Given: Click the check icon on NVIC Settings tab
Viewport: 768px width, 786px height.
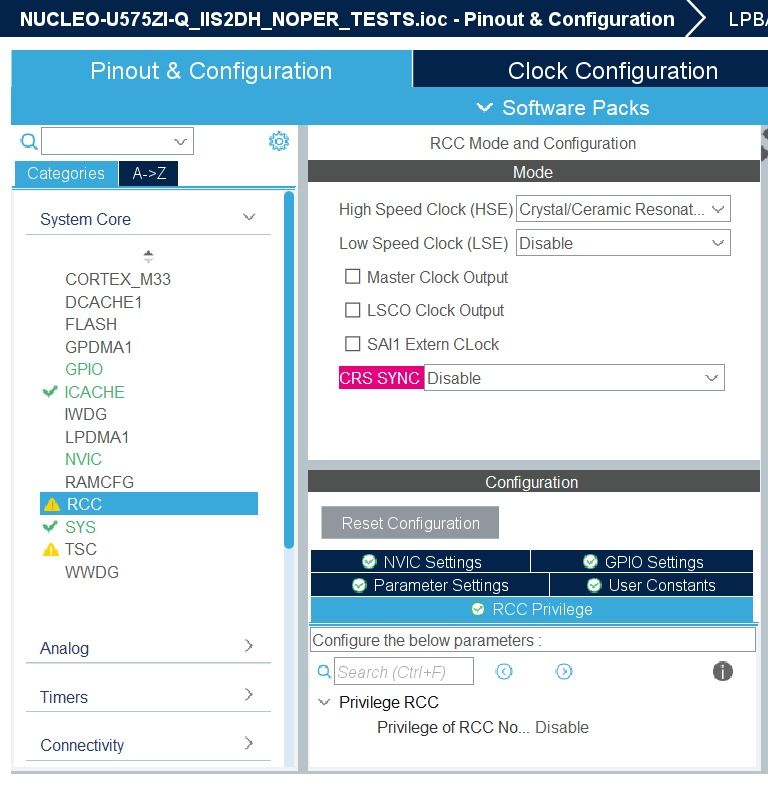Looking at the screenshot, I should click(x=369, y=562).
